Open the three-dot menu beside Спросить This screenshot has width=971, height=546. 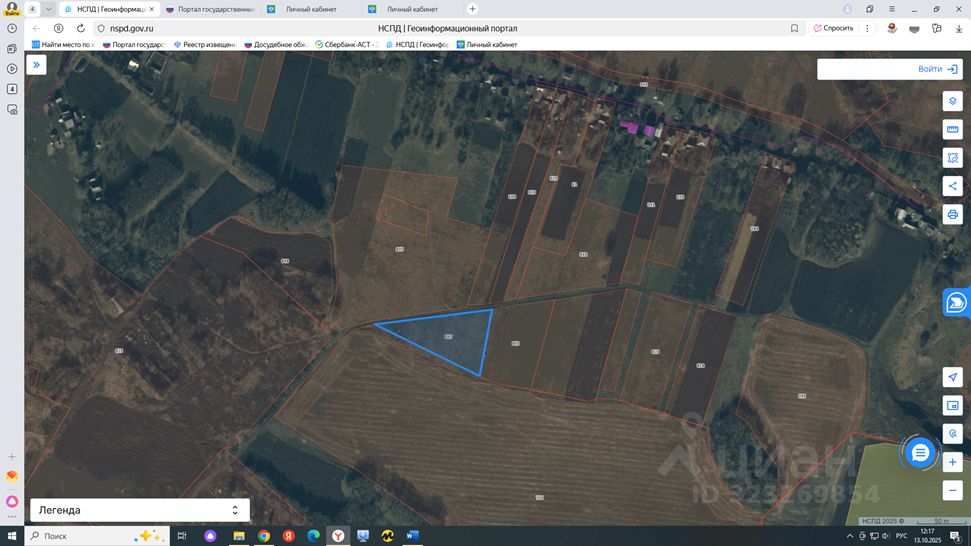868,28
